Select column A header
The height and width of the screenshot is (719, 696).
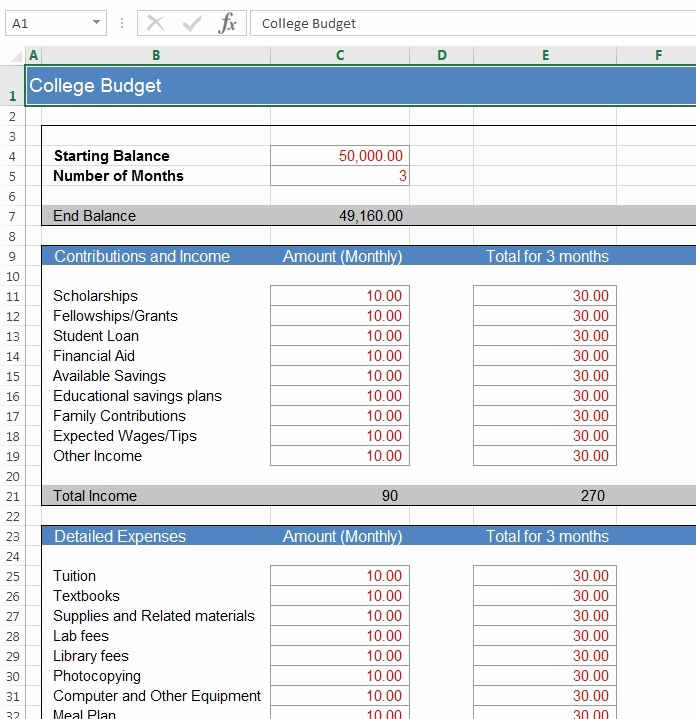pyautogui.click(x=33, y=55)
